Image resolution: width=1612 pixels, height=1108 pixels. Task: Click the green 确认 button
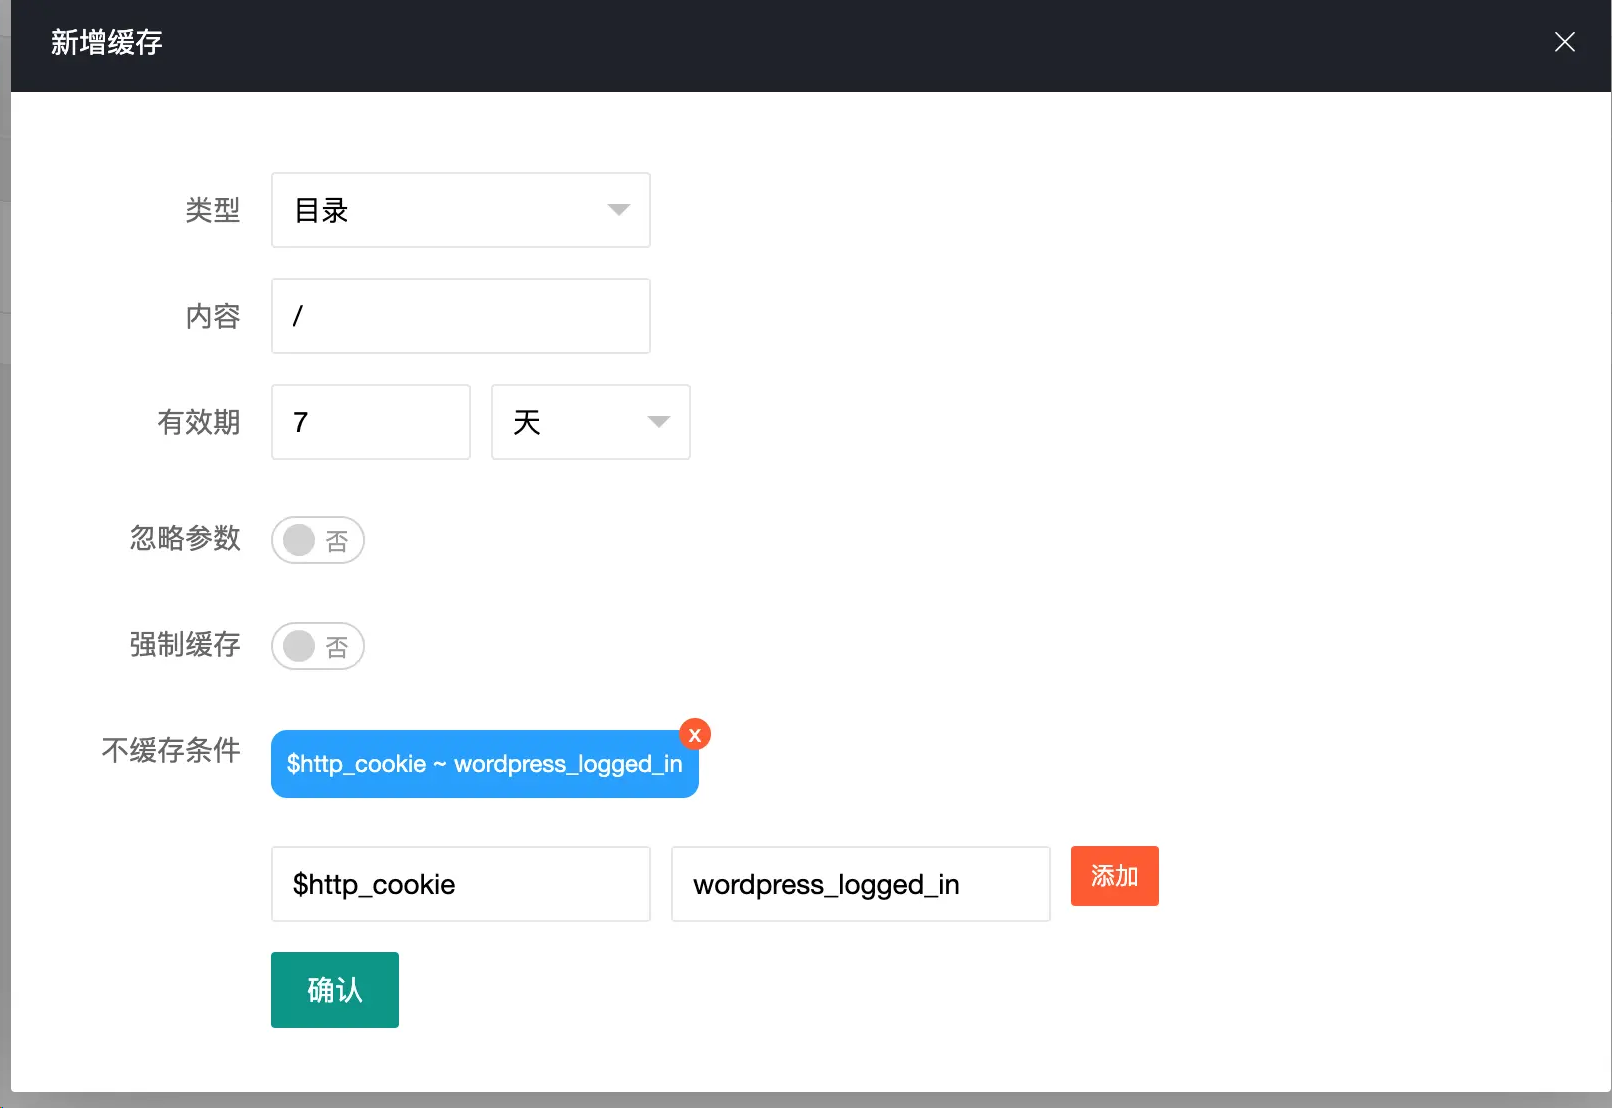[x=334, y=990]
